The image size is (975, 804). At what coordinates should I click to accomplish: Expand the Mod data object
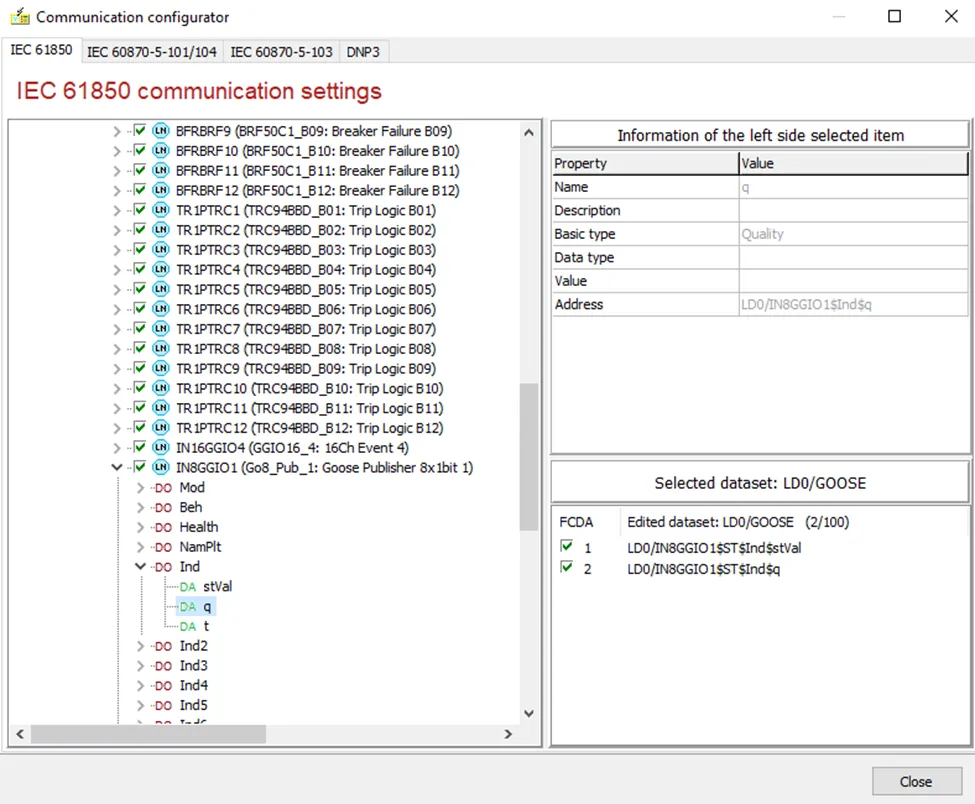pos(141,487)
